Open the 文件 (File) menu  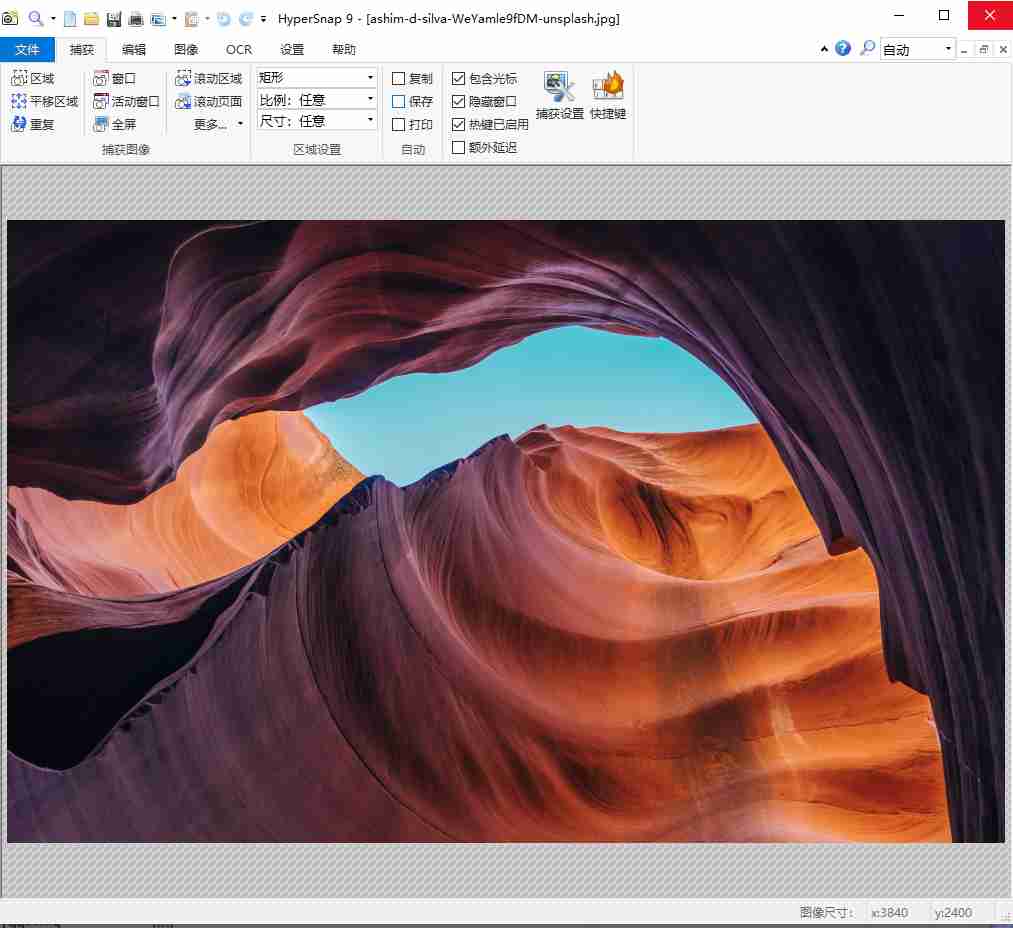click(x=27, y=49)
